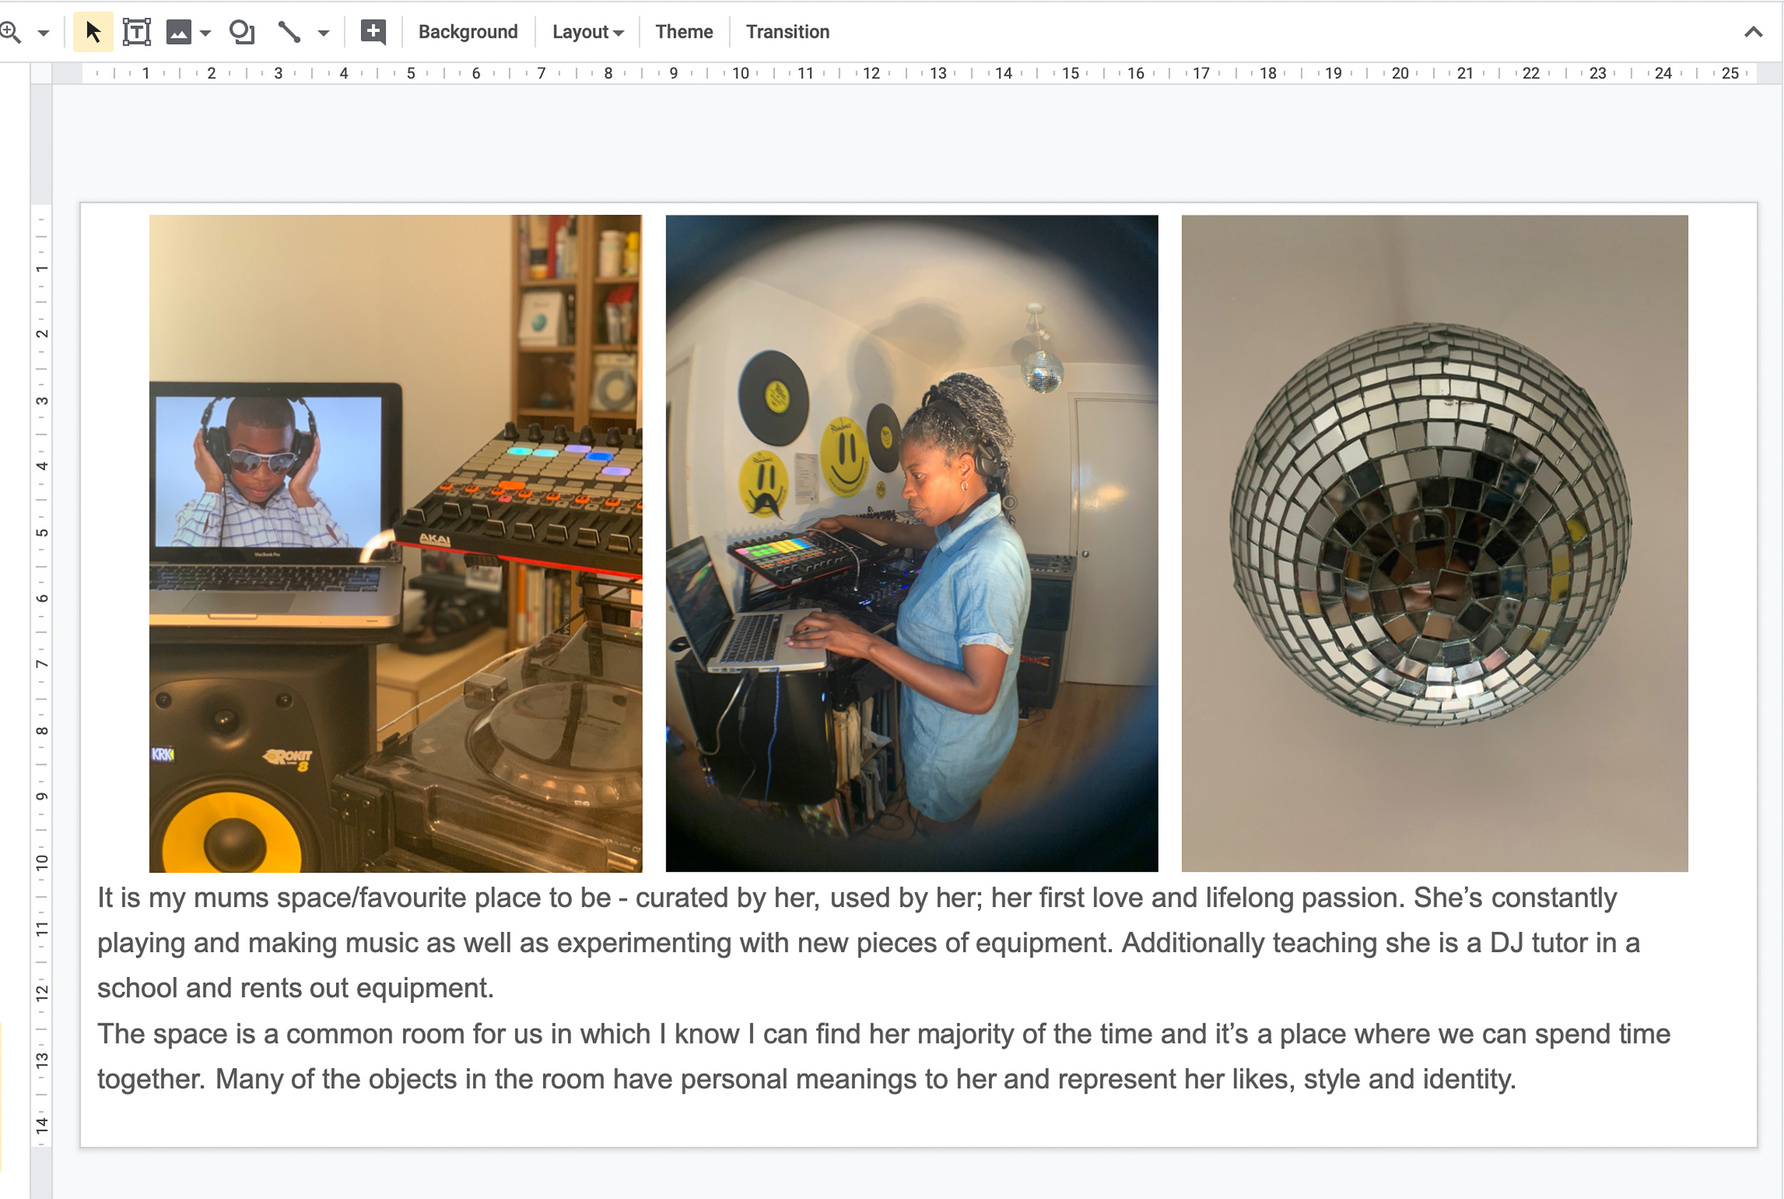The height and width of the screenshot is (1199, 1784).
Task: Collapse the menus with the chevron
Action: point(1753,32)
